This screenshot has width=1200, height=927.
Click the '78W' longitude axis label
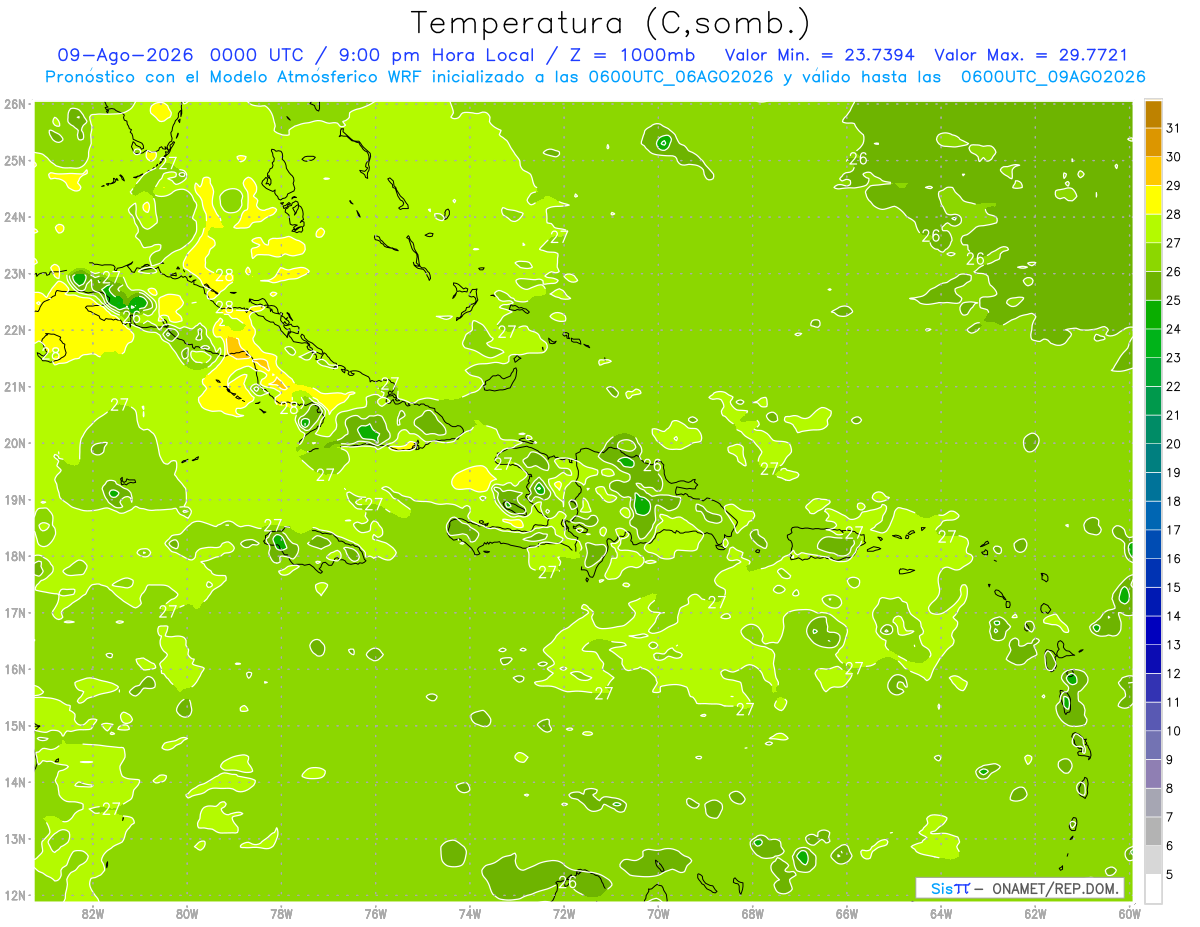(x=281, y=913)
